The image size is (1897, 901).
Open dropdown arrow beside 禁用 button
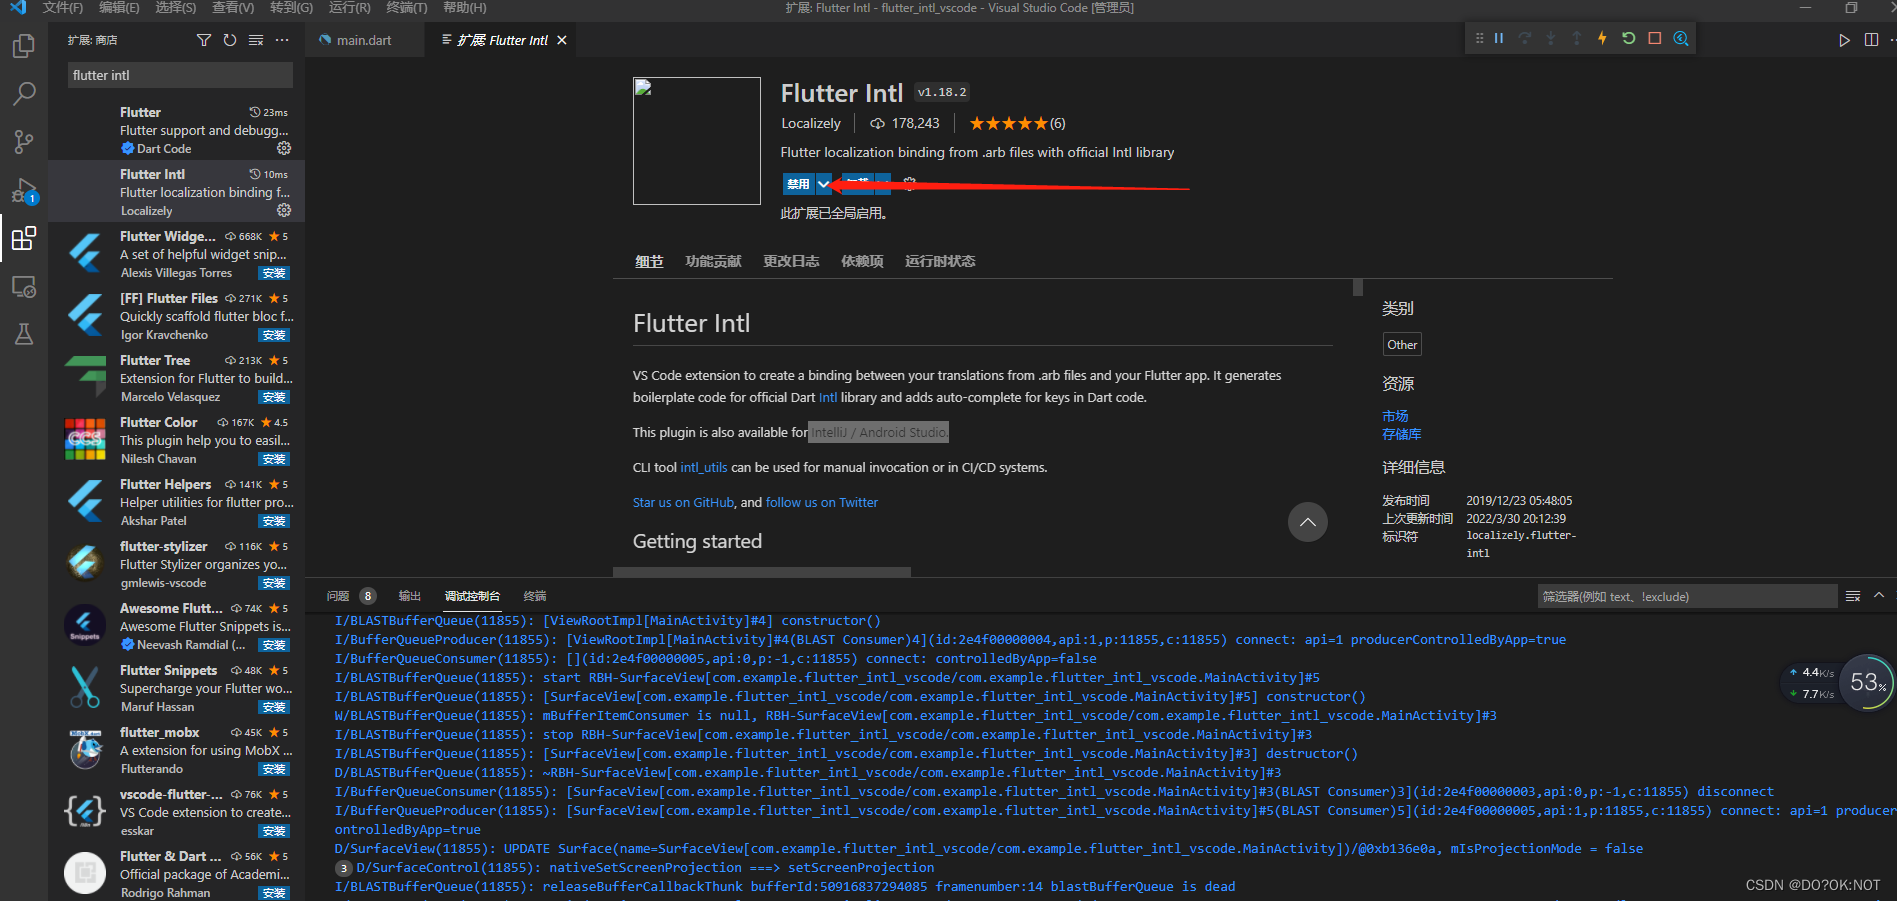pyautogui.click(x=823, y=184)
